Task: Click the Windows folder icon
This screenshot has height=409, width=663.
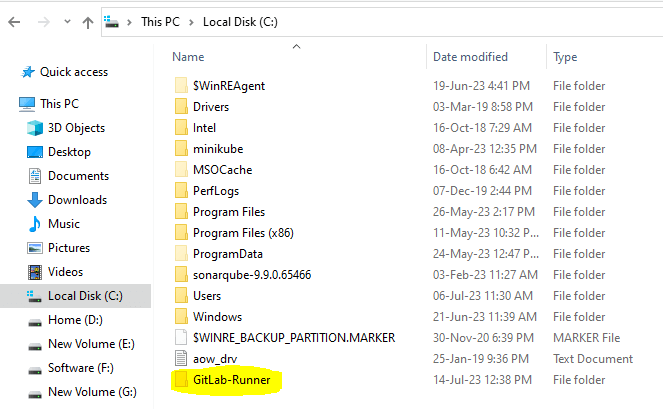Action: tap(181, 317)
